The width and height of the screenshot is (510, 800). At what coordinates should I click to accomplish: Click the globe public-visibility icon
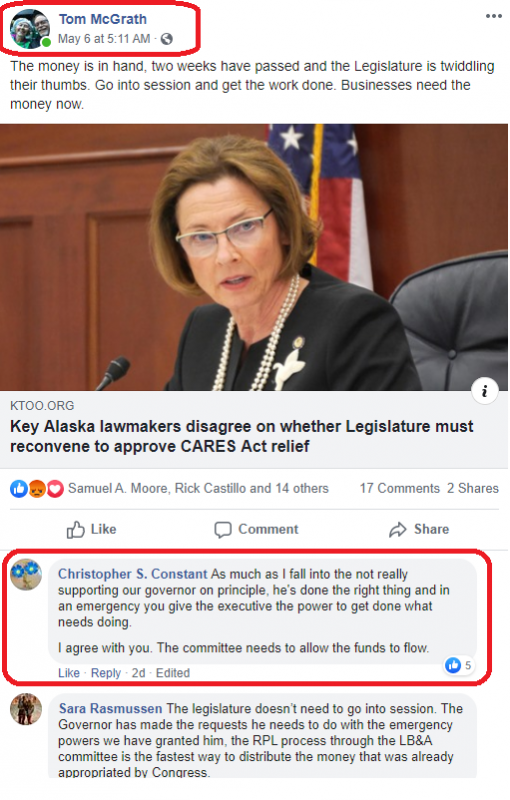coord(167,39)
